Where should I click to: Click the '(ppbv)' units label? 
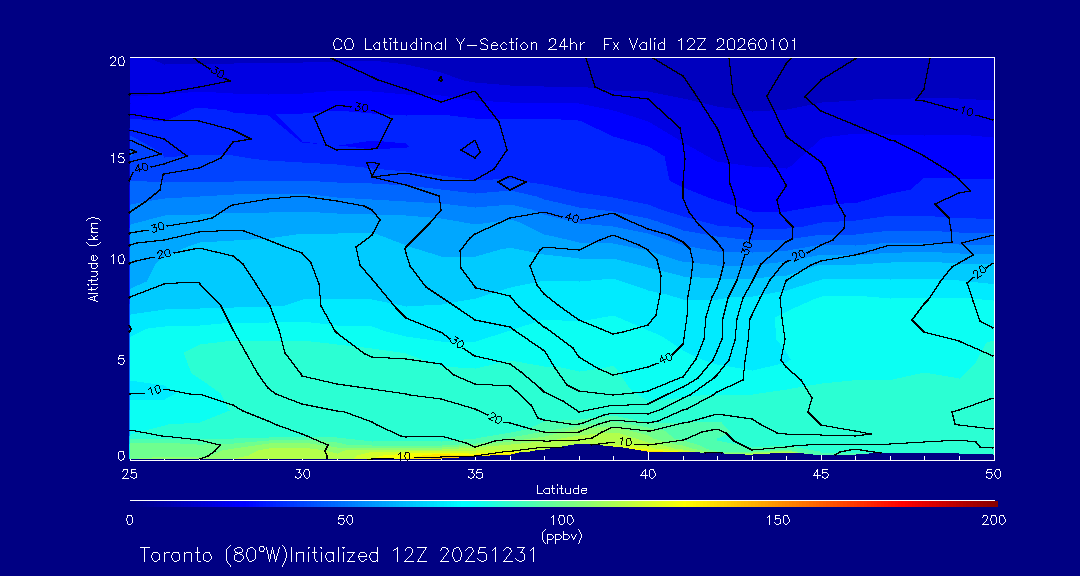(x=562, y=536)
